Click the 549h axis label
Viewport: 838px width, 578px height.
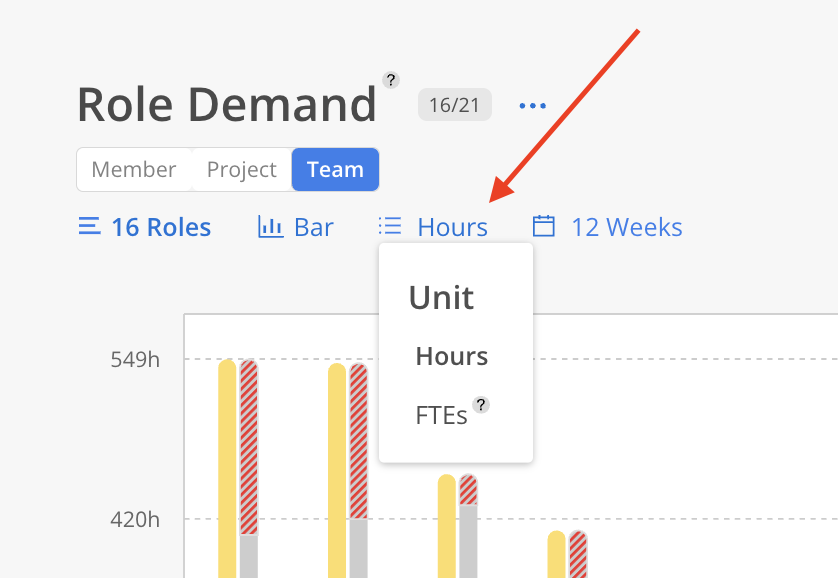(x=135, y=360)
